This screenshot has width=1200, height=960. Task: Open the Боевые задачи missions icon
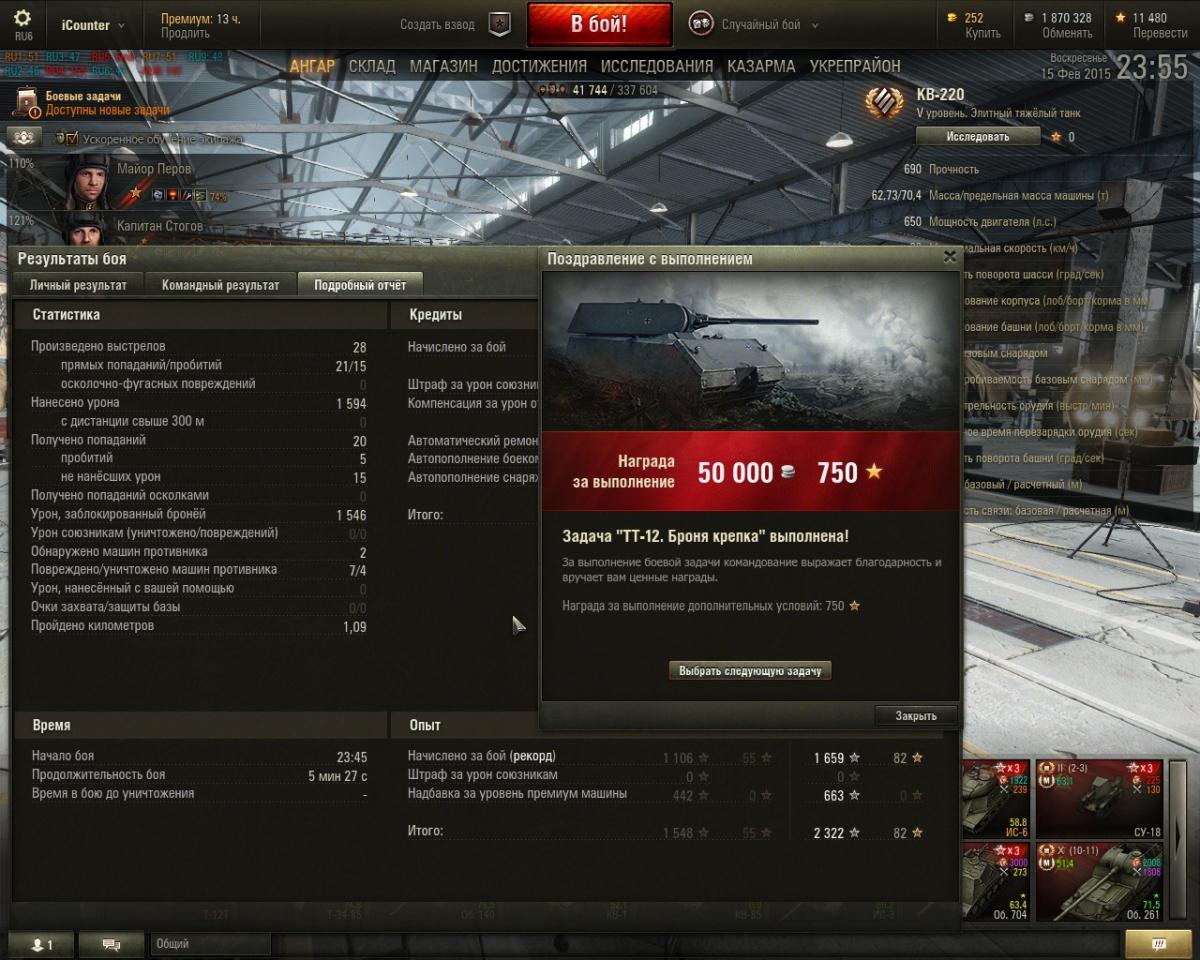(x=28, y=102)
